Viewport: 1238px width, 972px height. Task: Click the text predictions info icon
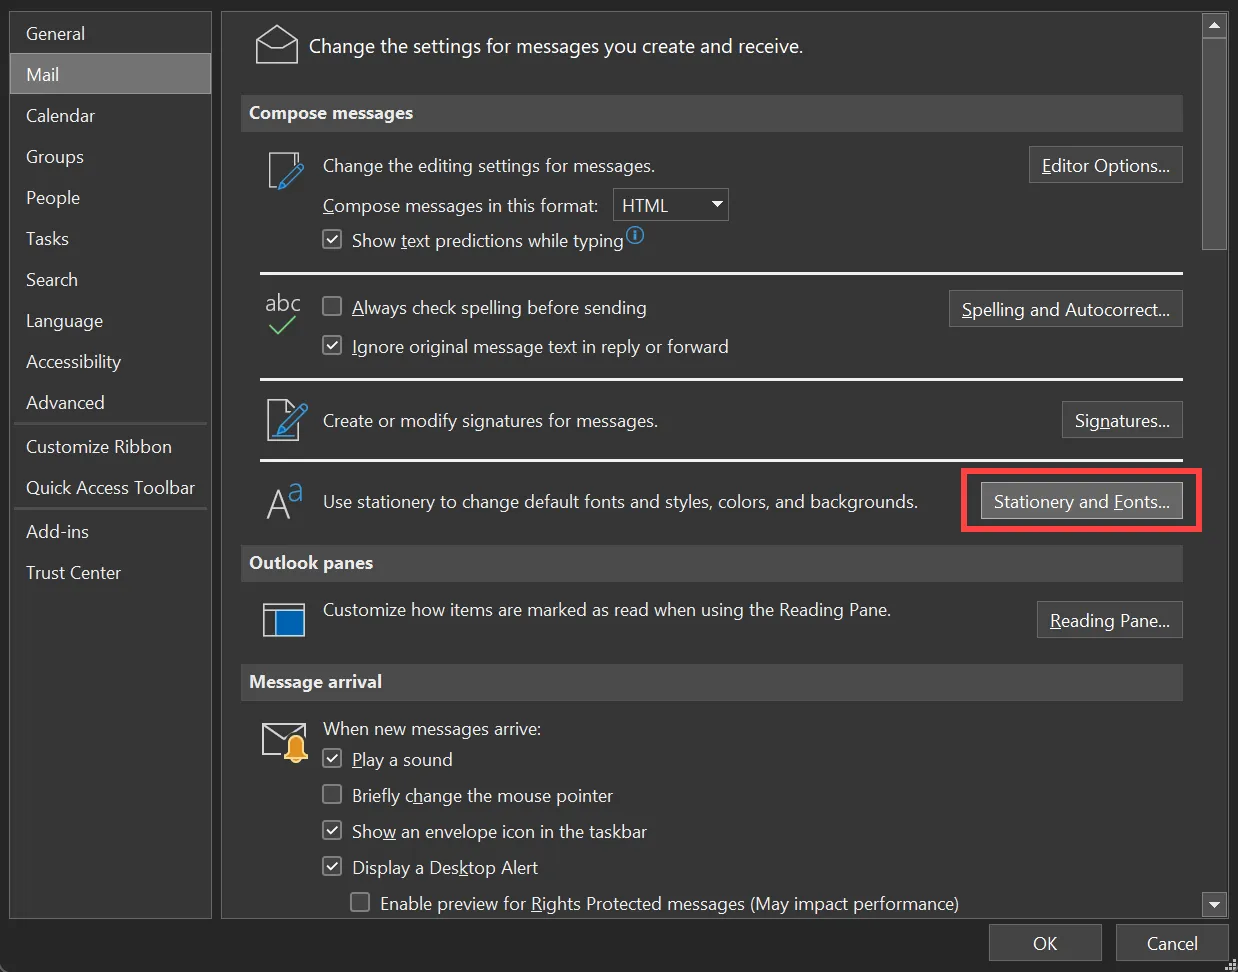tap(635, 236)
